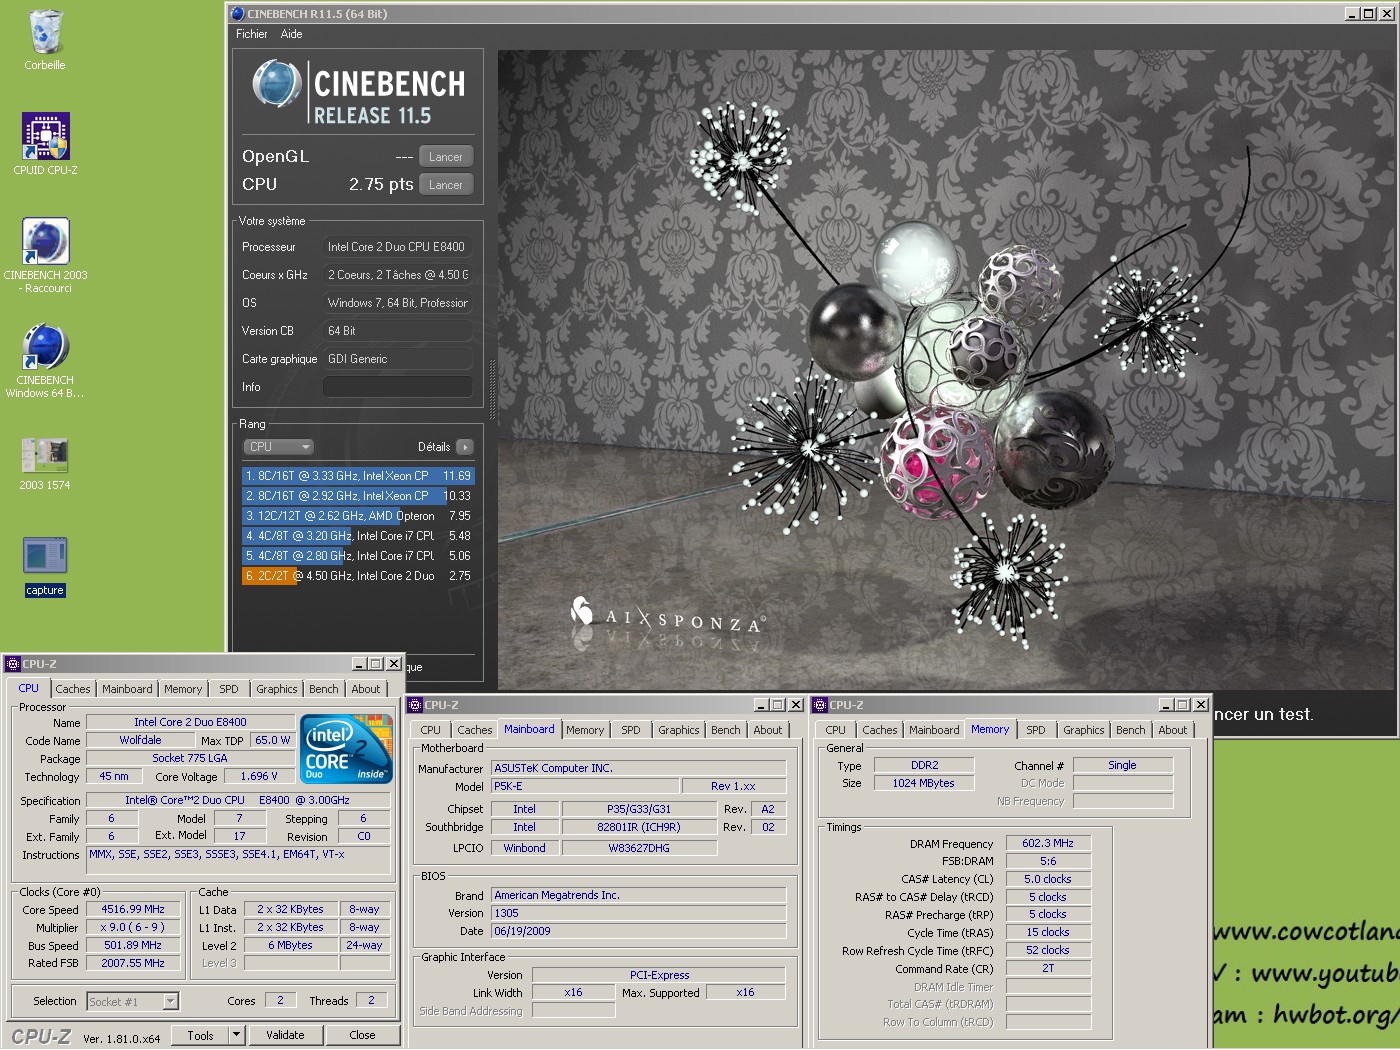Open Caches tab in the Memory CPU-Z window
The width and height of the screenshot is (1400, 1050).
(x=880, y=730)
